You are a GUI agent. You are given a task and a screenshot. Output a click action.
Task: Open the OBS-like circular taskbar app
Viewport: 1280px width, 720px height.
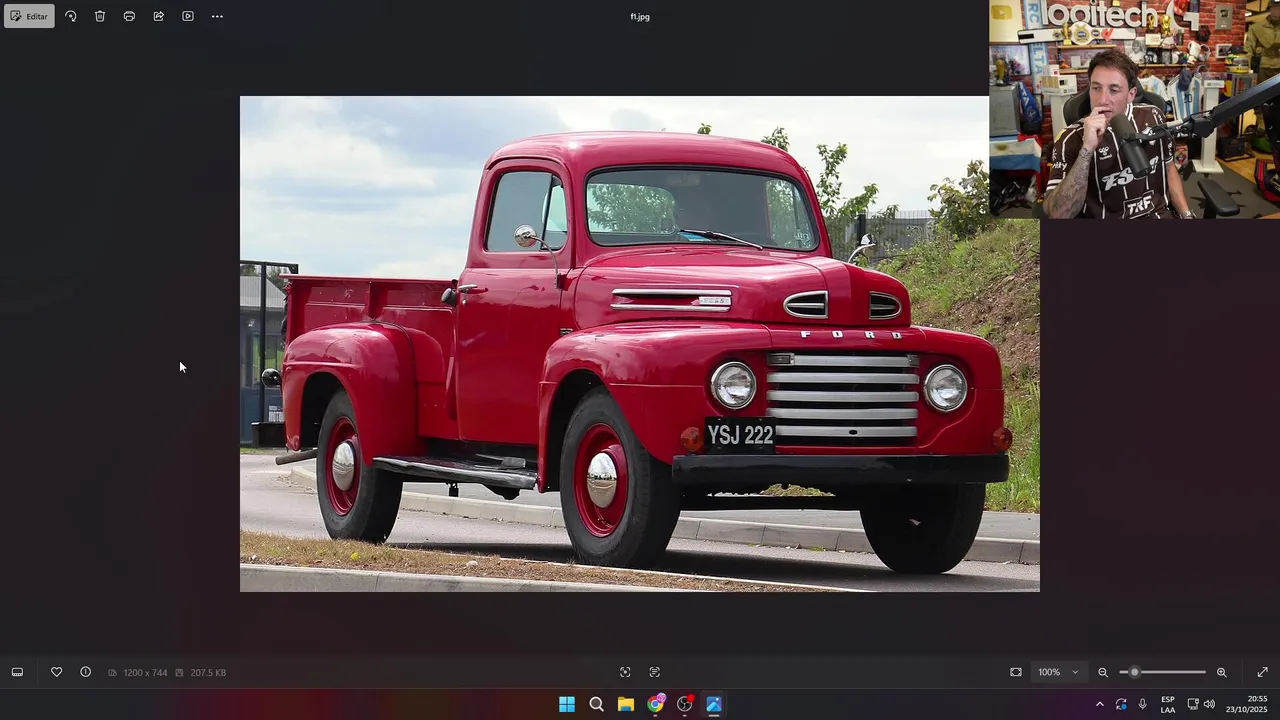685,704
